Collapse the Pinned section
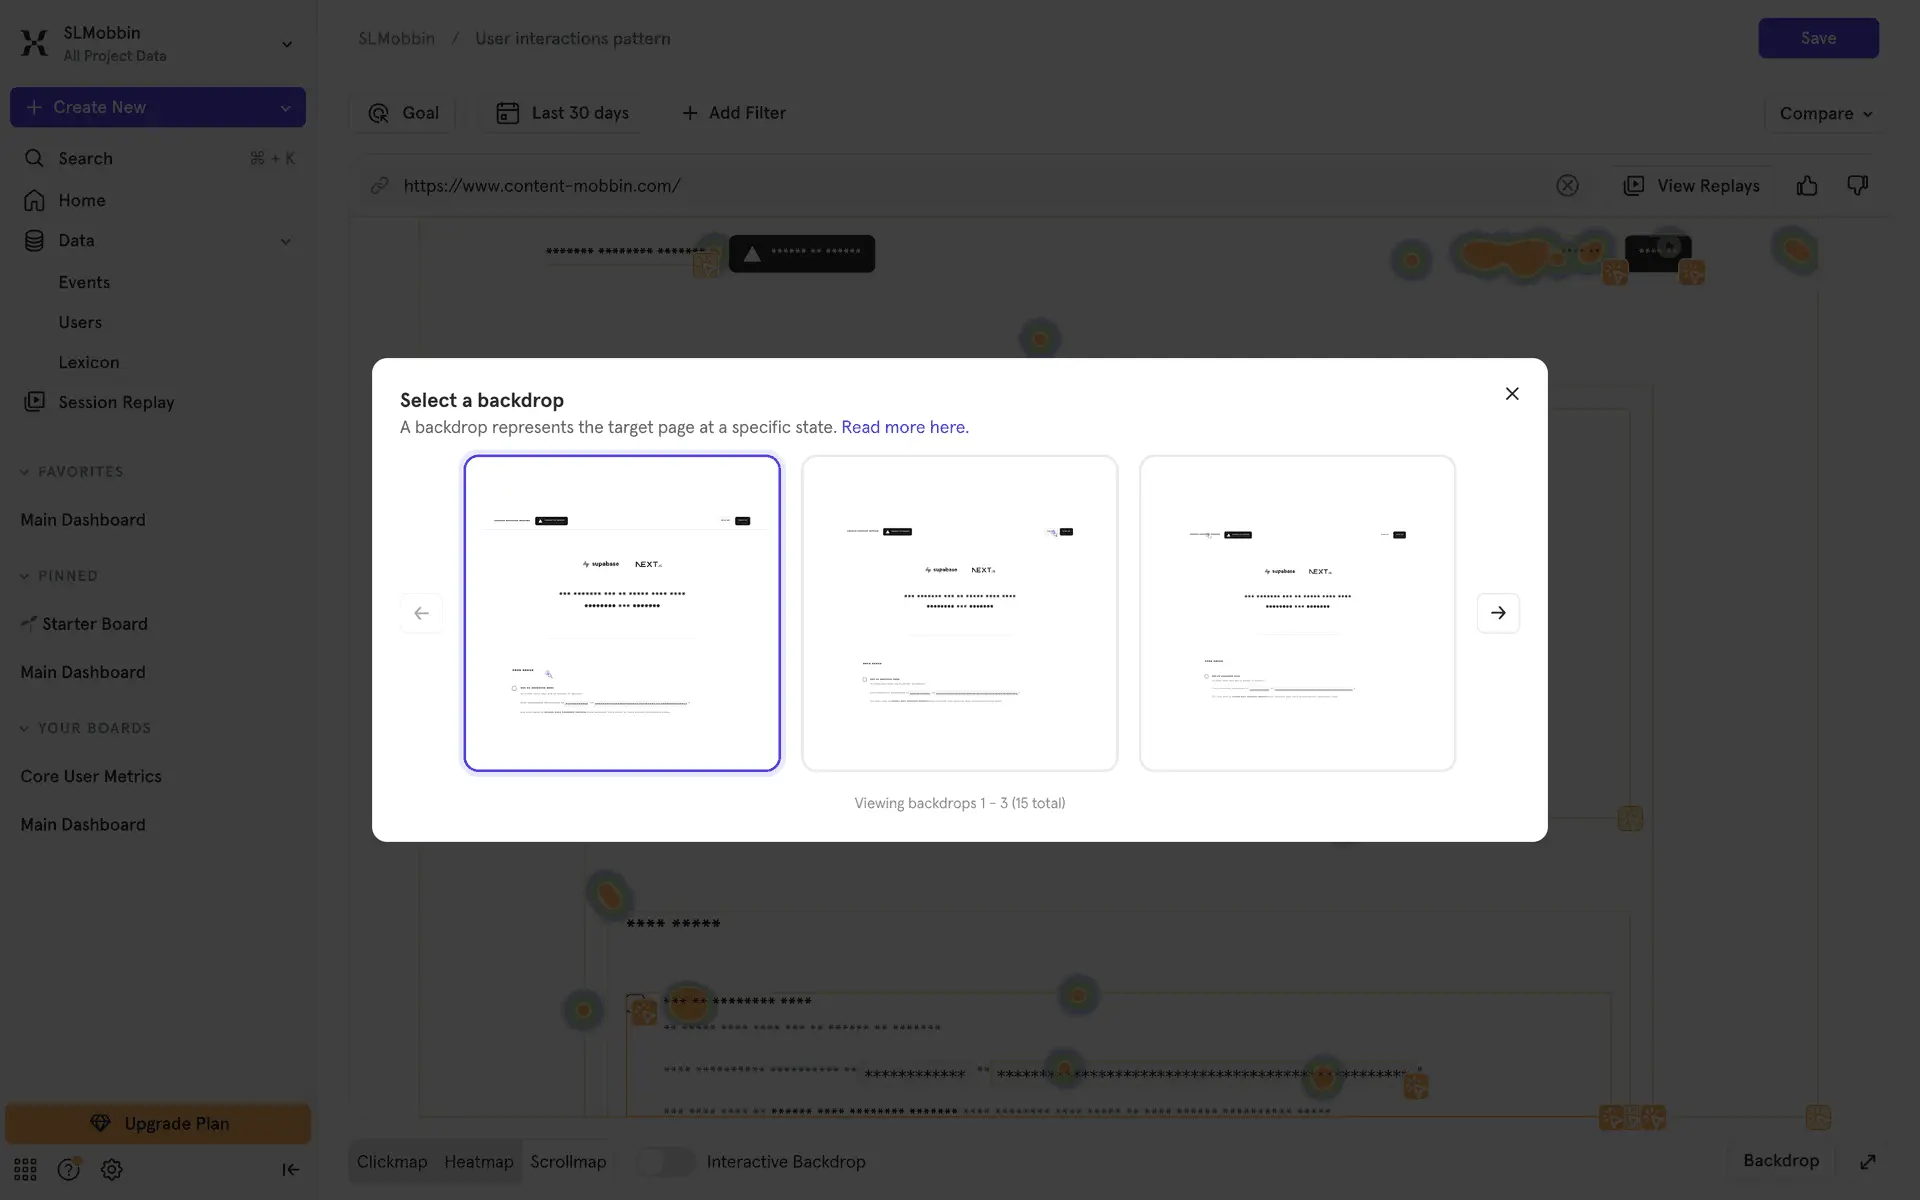This screenshot has width=1920, height=1200. click(x=25, y=576)
